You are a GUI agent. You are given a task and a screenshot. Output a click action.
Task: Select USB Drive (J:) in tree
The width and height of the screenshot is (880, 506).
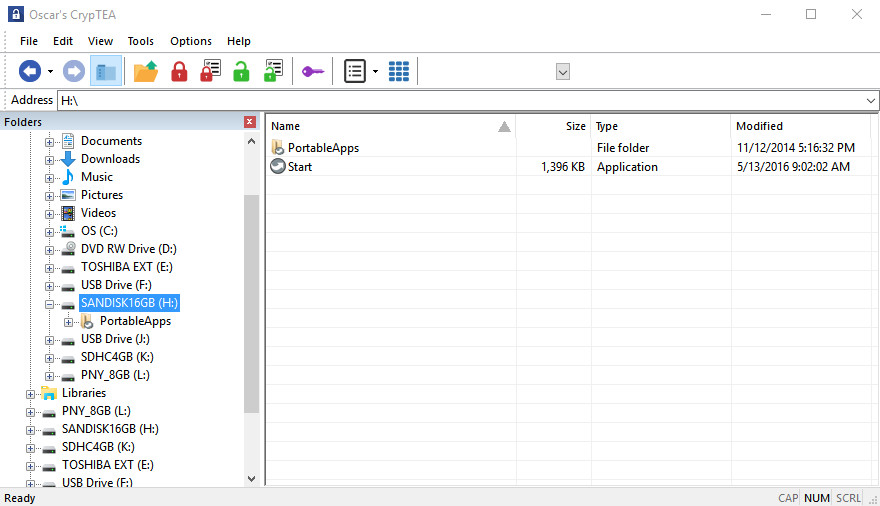pyautogui.click(x=115, y=339)
